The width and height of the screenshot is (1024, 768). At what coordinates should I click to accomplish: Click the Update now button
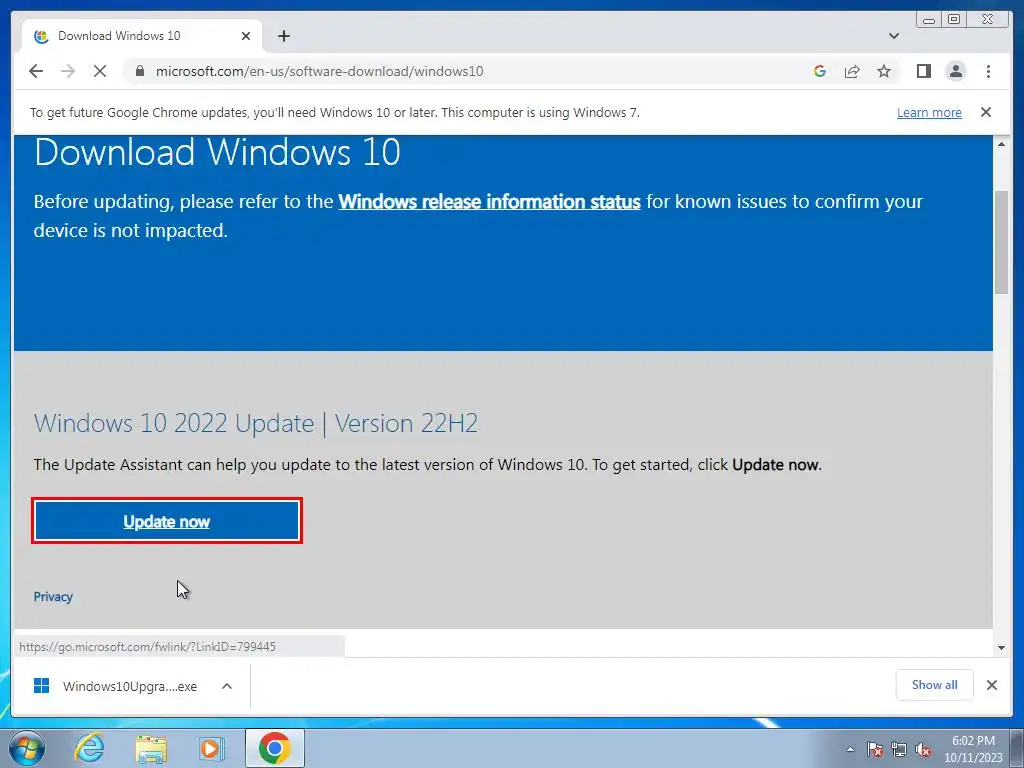167,520
